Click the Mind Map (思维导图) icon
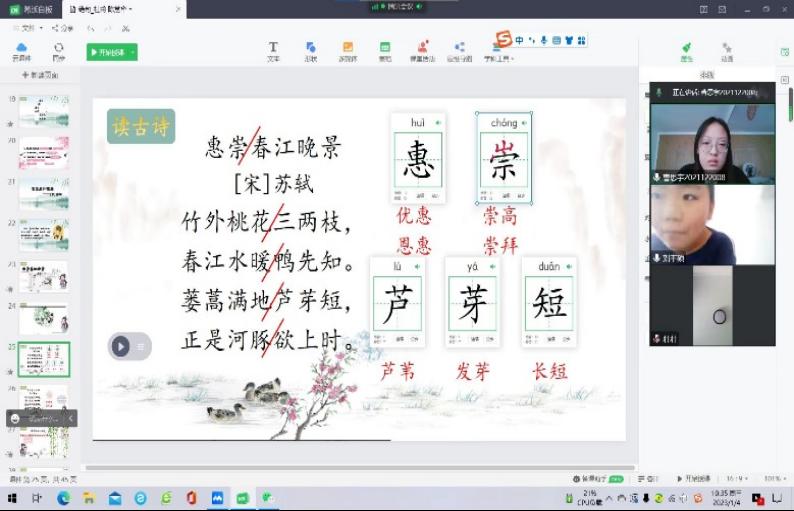 click(459, 50)
